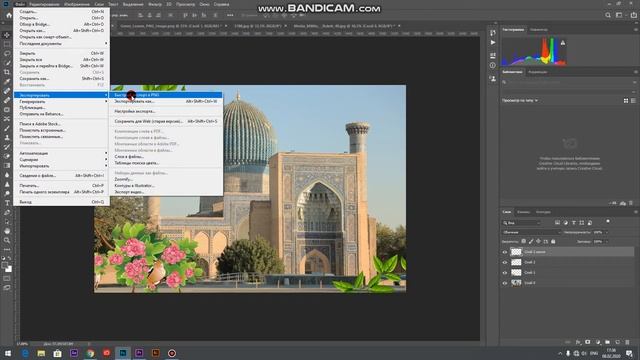Delete layer with the trash icon
The image size is (640, 360).
(x=627, y=342)
